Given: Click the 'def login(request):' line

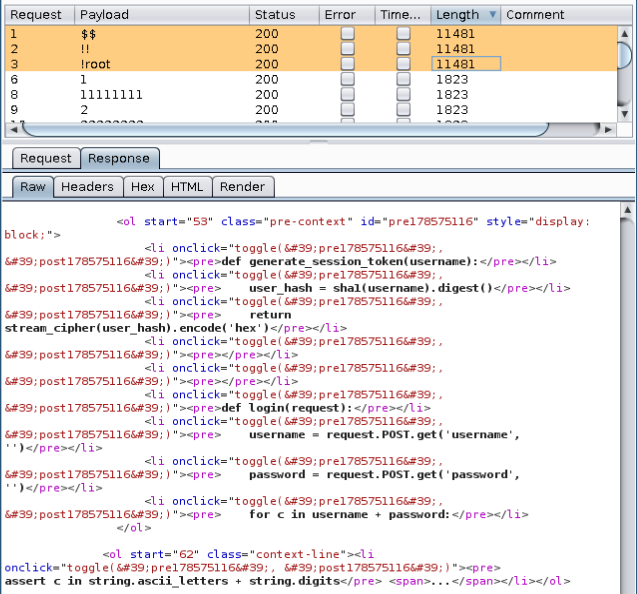Looking at the screenshot, I should pos(287,408).
